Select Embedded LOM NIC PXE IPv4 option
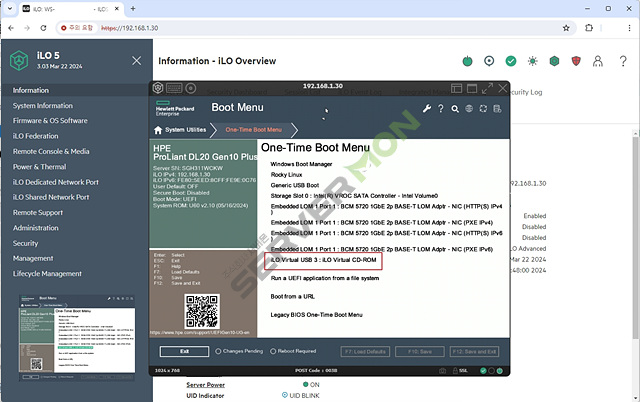Viewport: 640px width, 402px height. coord(382,223)
